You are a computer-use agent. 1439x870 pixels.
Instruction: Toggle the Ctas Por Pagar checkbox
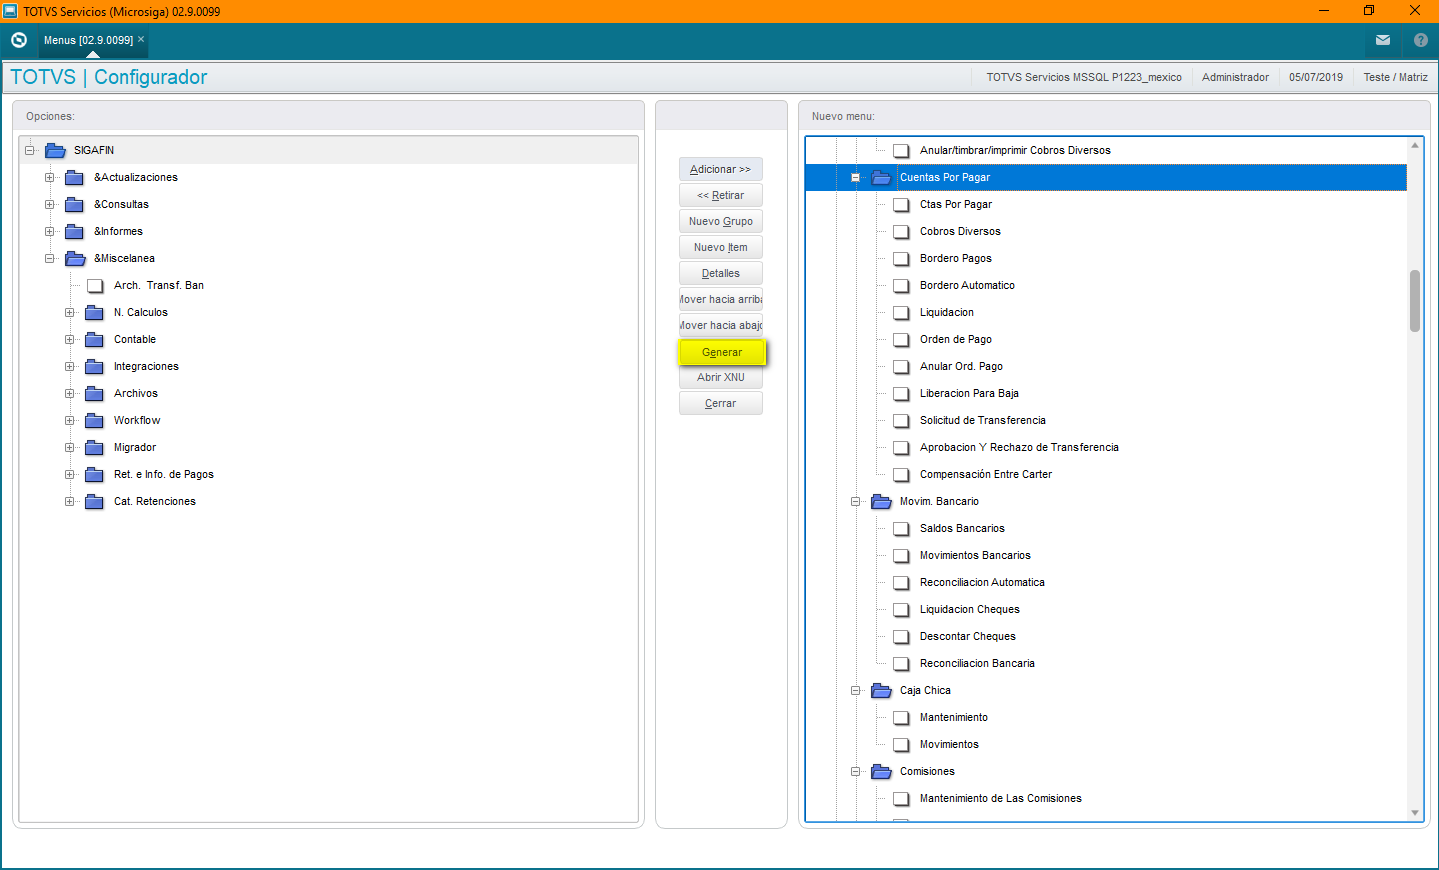pyautogui.click(x=901, y=204)
